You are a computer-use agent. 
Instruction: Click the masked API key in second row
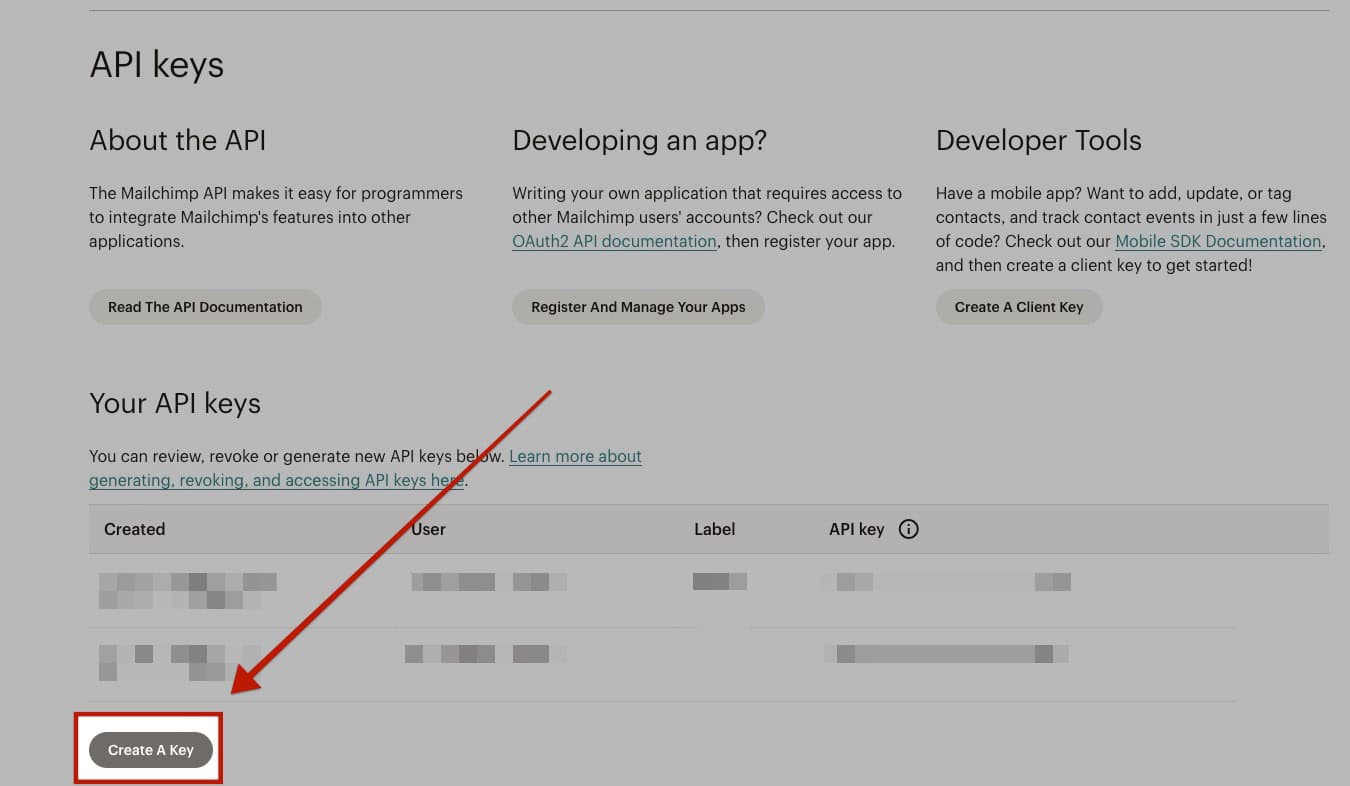947,653
